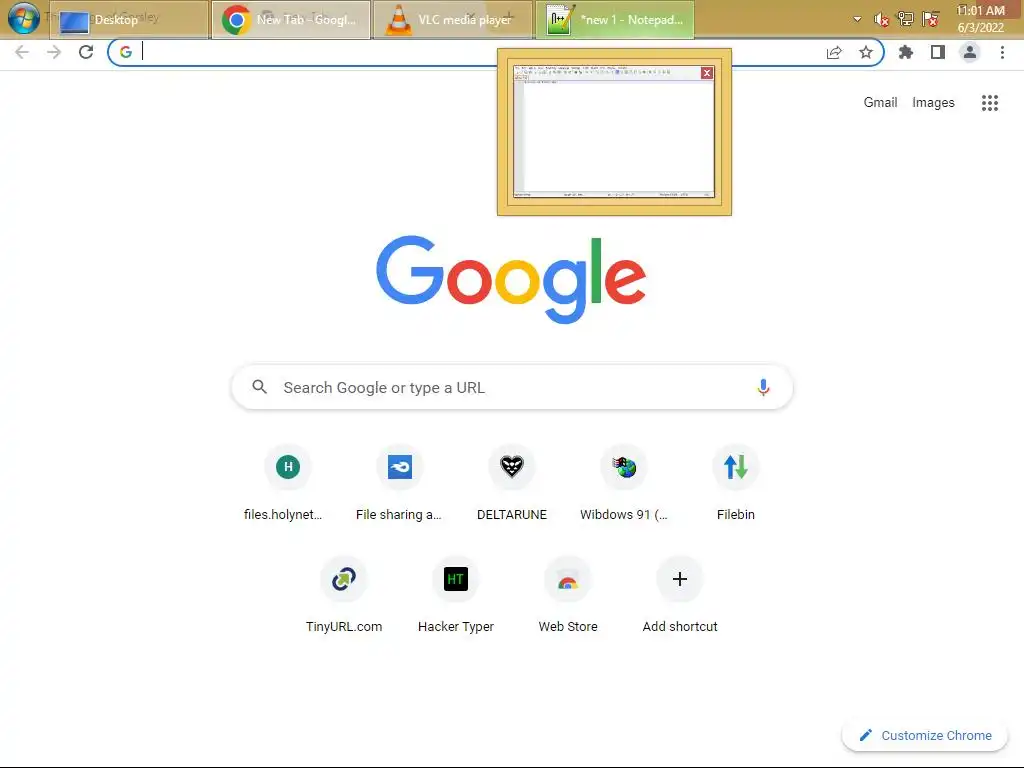Open the File sharing shortcut icon
This screenshot has width=1024, height=768.
[x=400, y=467]
